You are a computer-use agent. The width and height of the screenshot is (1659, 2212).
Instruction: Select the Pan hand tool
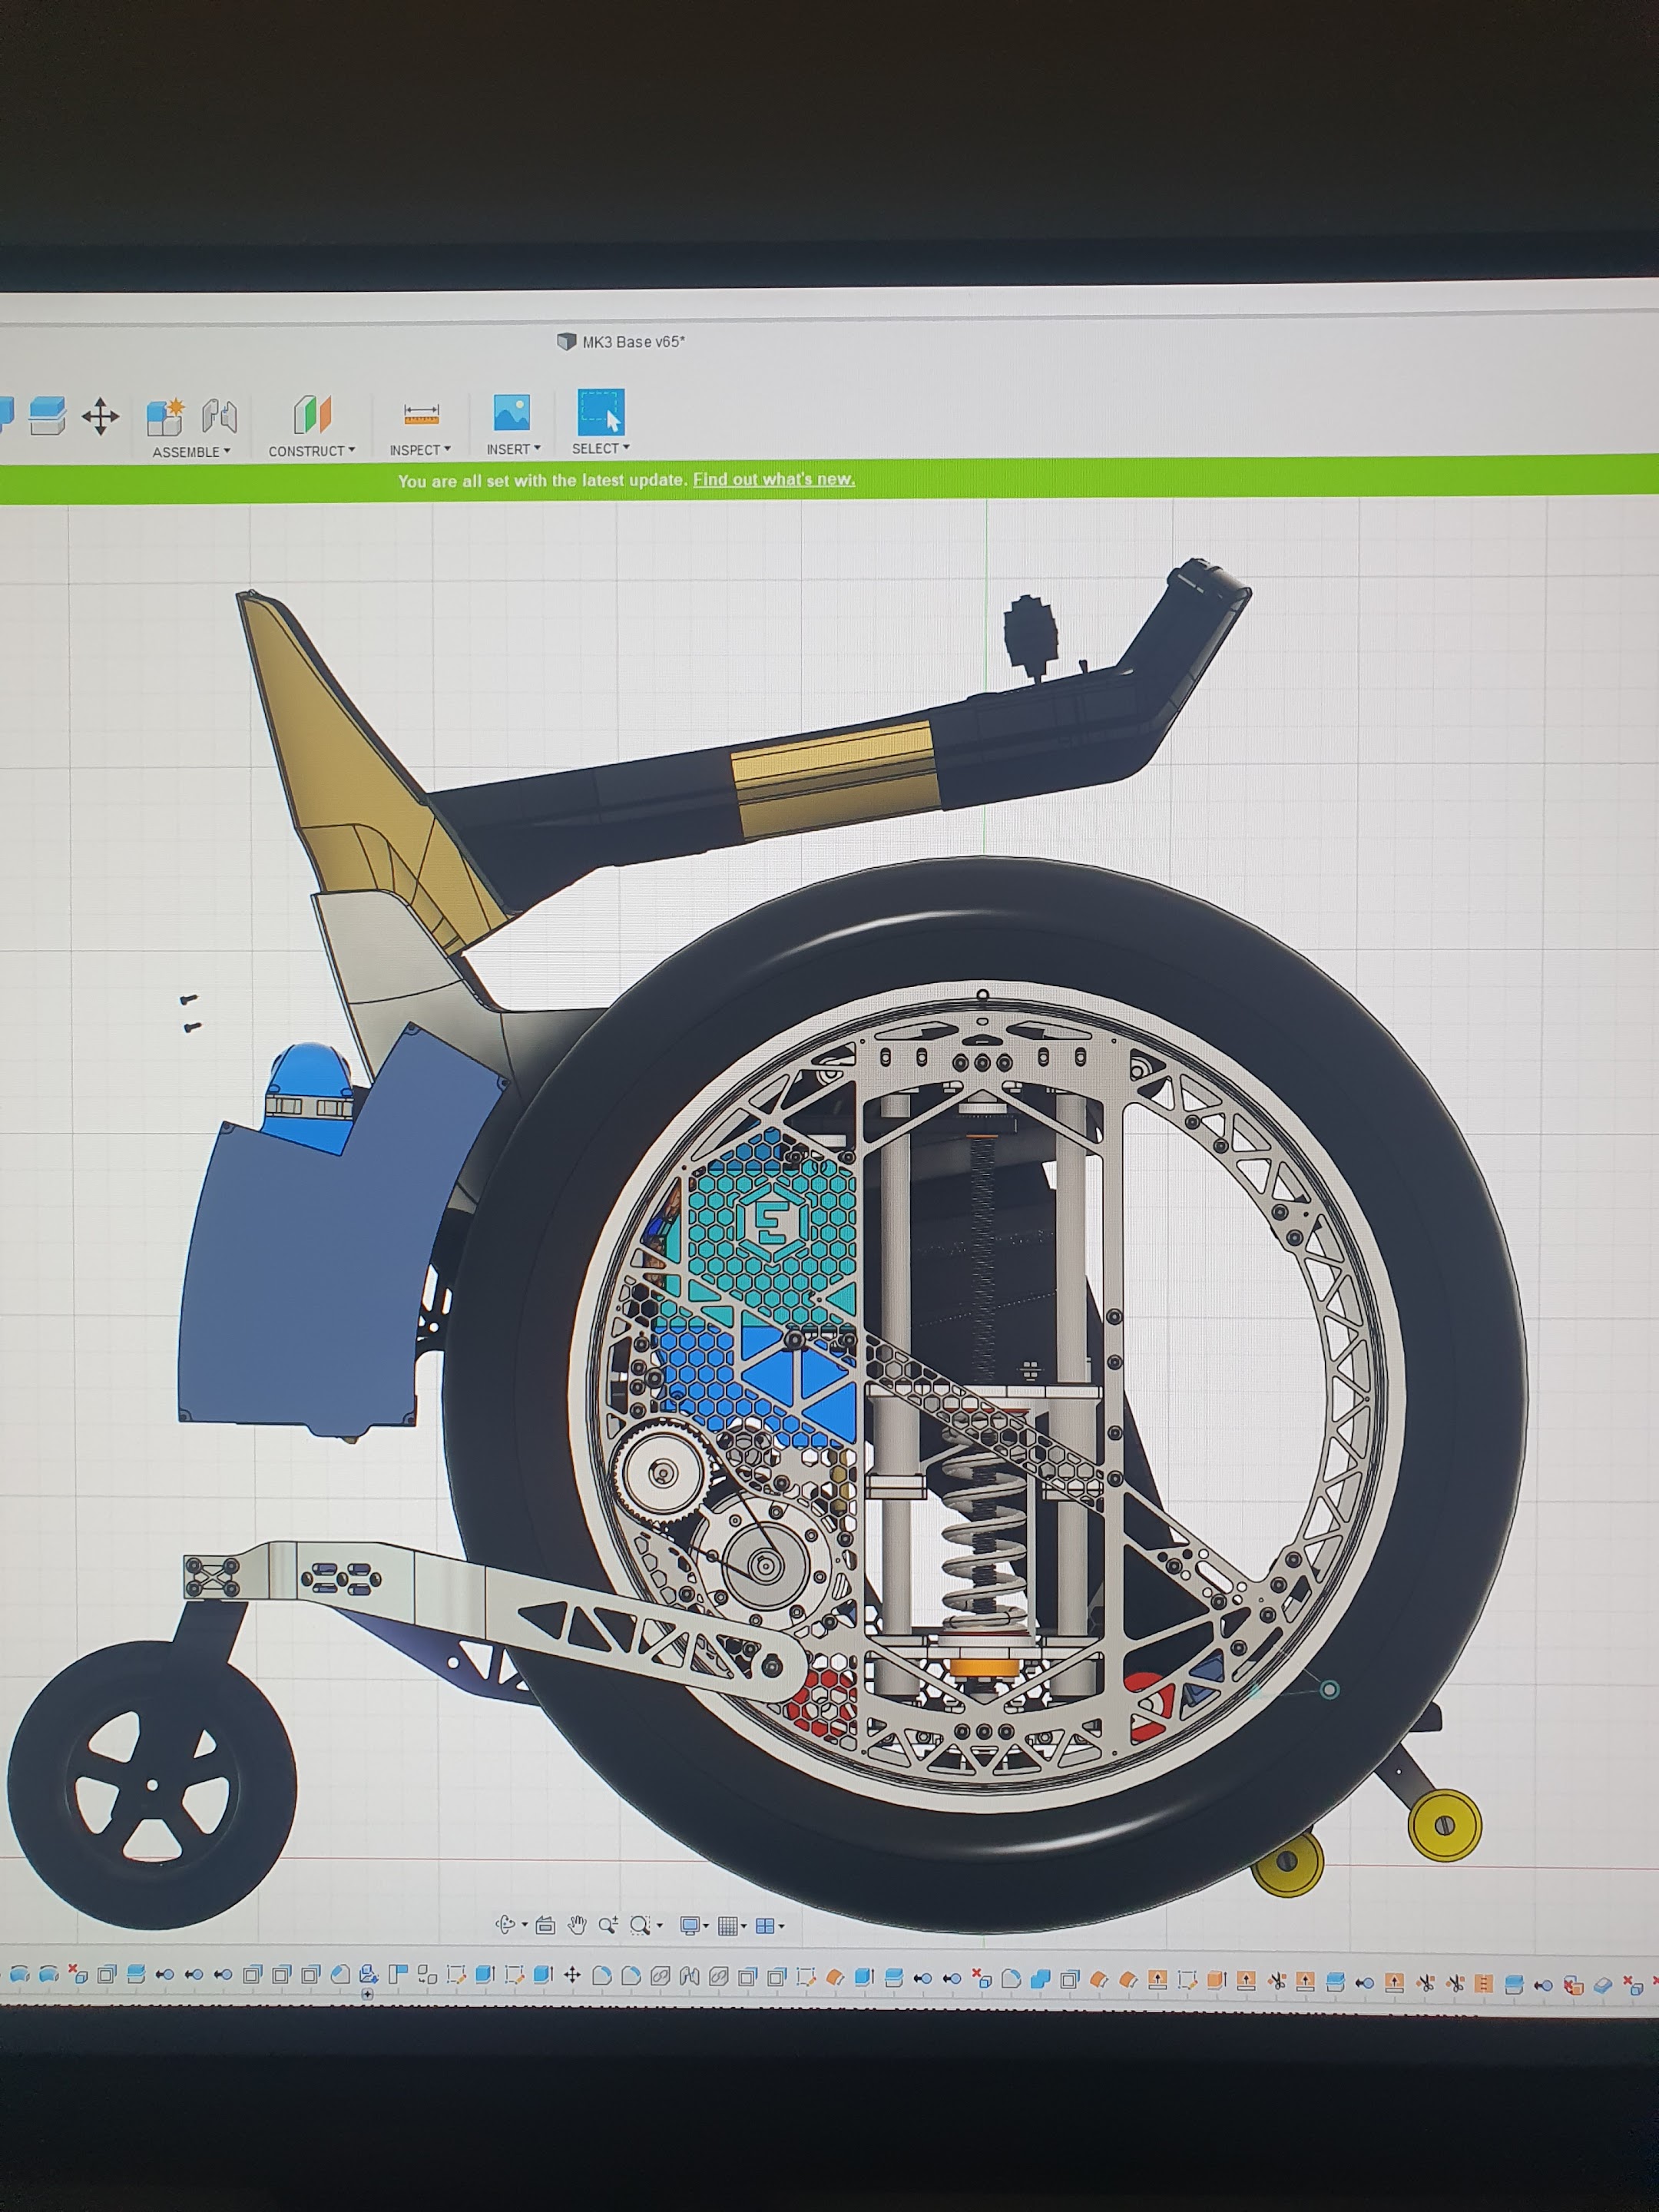click(x=577, y=1925)
